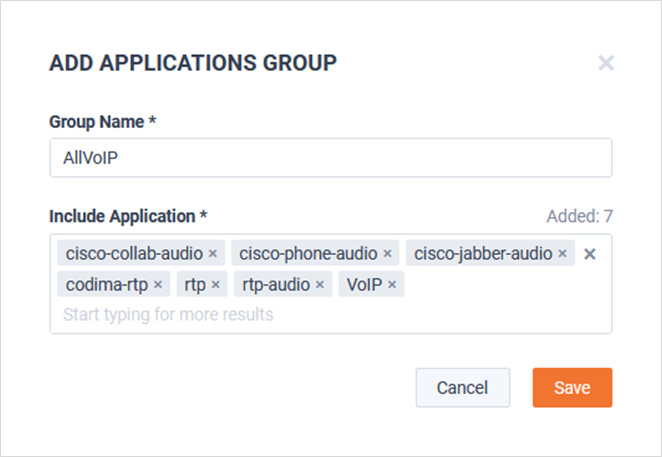This screenshot has height=457, width=662.
Task: Select the cisco-jabber-audio chip label
Action: (483, 254)
